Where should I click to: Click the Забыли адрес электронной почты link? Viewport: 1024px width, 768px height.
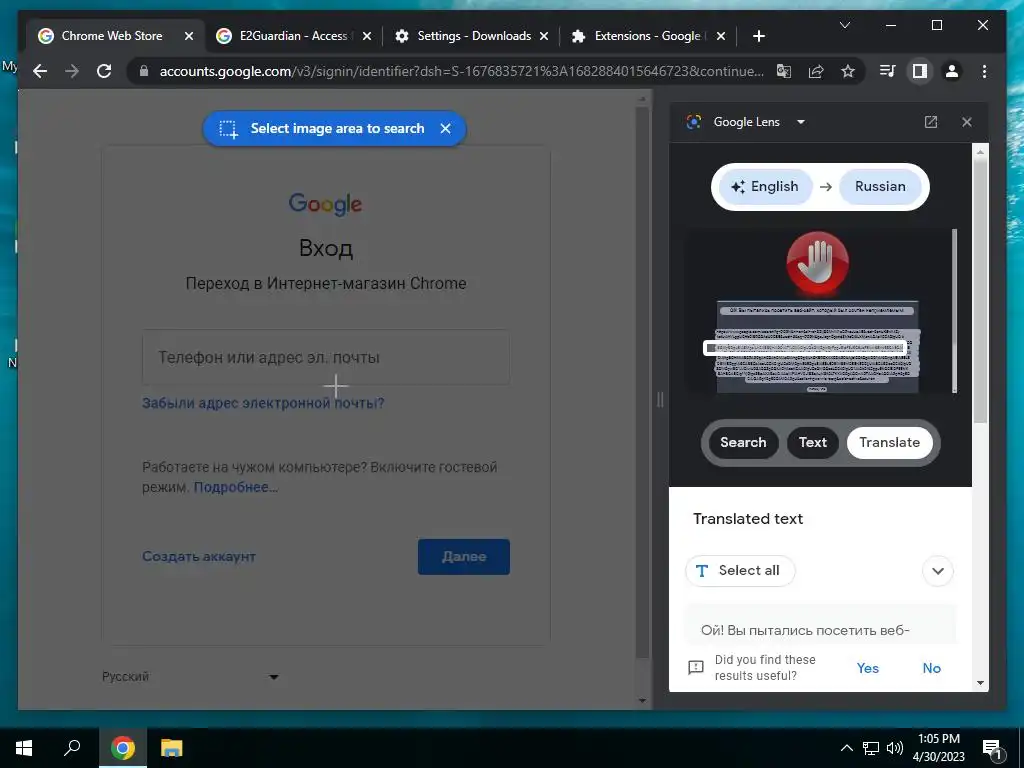(263, 403)
